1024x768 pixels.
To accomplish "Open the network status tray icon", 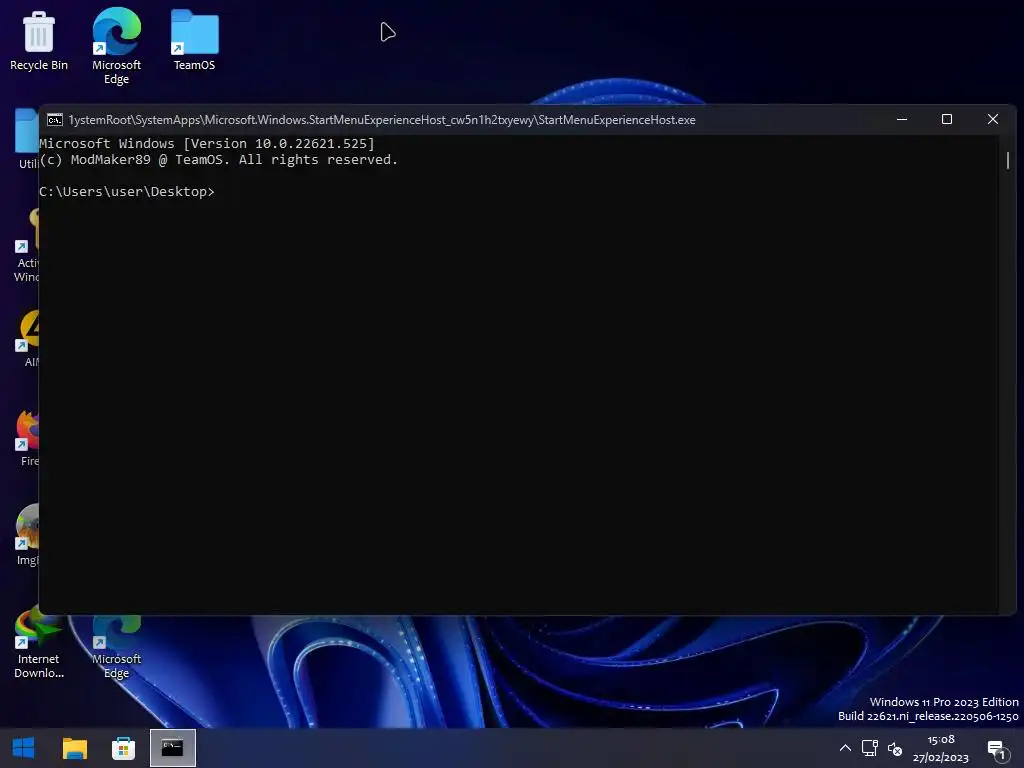I will pyautogui.click(x=870, y=748).
